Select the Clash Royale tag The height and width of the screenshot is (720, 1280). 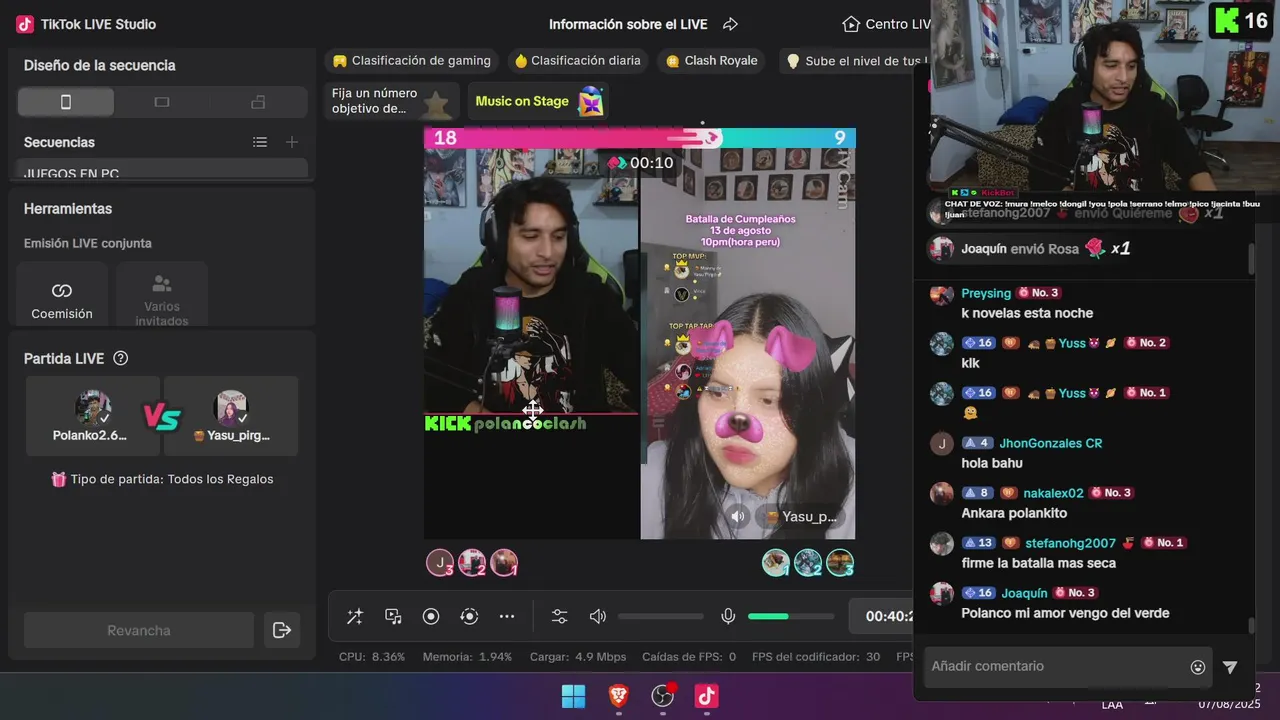pos(711,61)
